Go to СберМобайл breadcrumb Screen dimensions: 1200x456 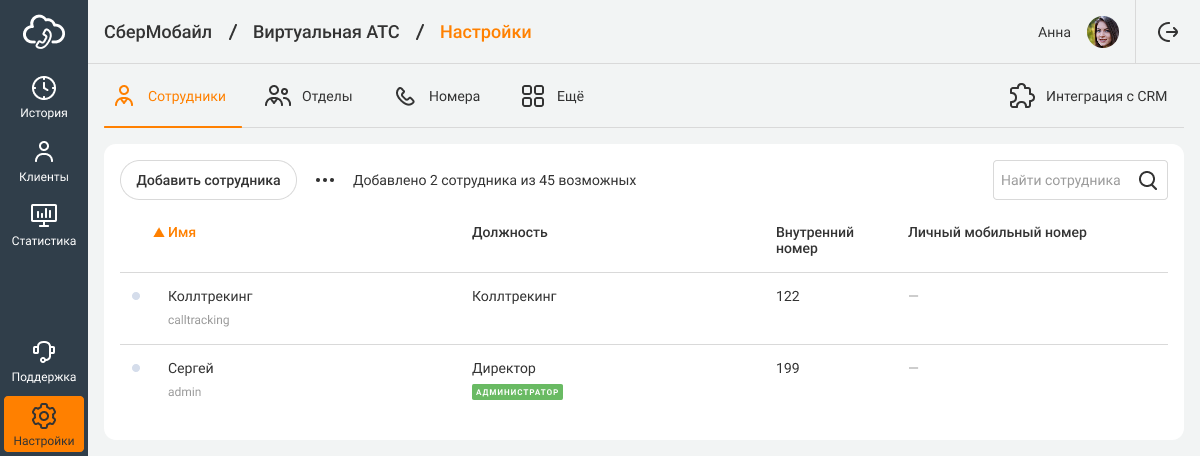(x=158, y=32)
